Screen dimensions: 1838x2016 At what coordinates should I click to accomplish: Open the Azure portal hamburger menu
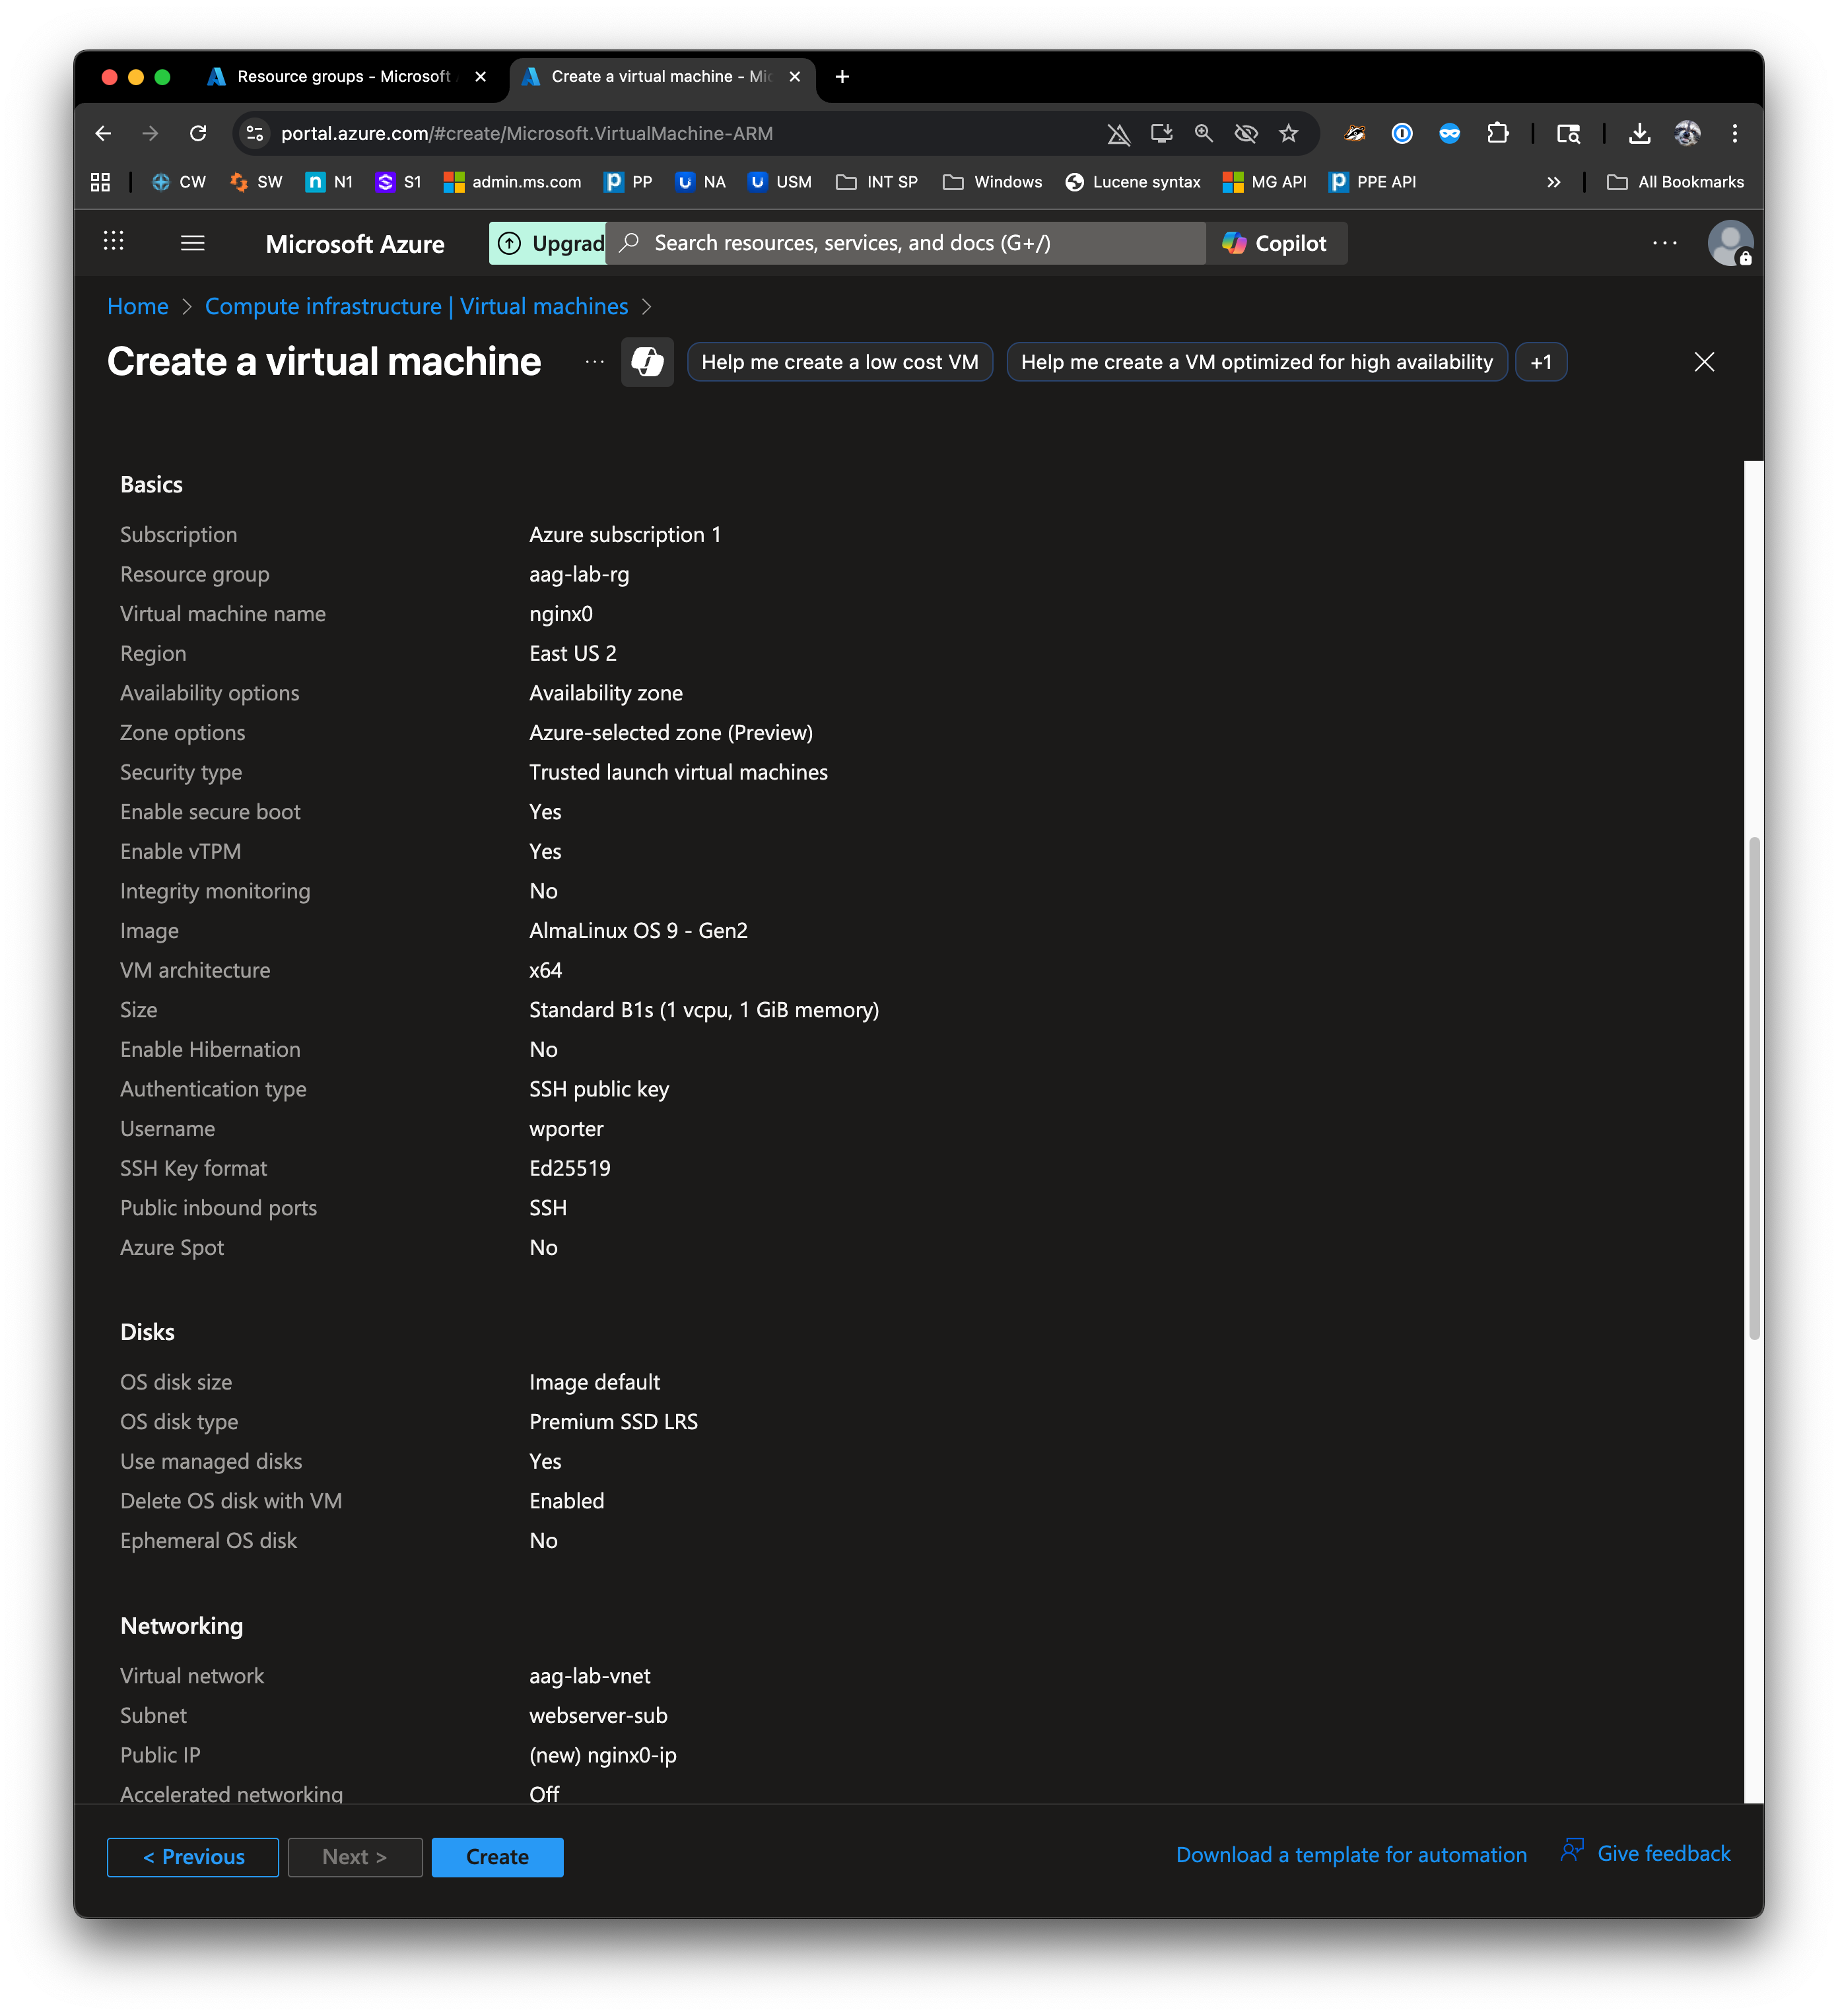point(192,243)
